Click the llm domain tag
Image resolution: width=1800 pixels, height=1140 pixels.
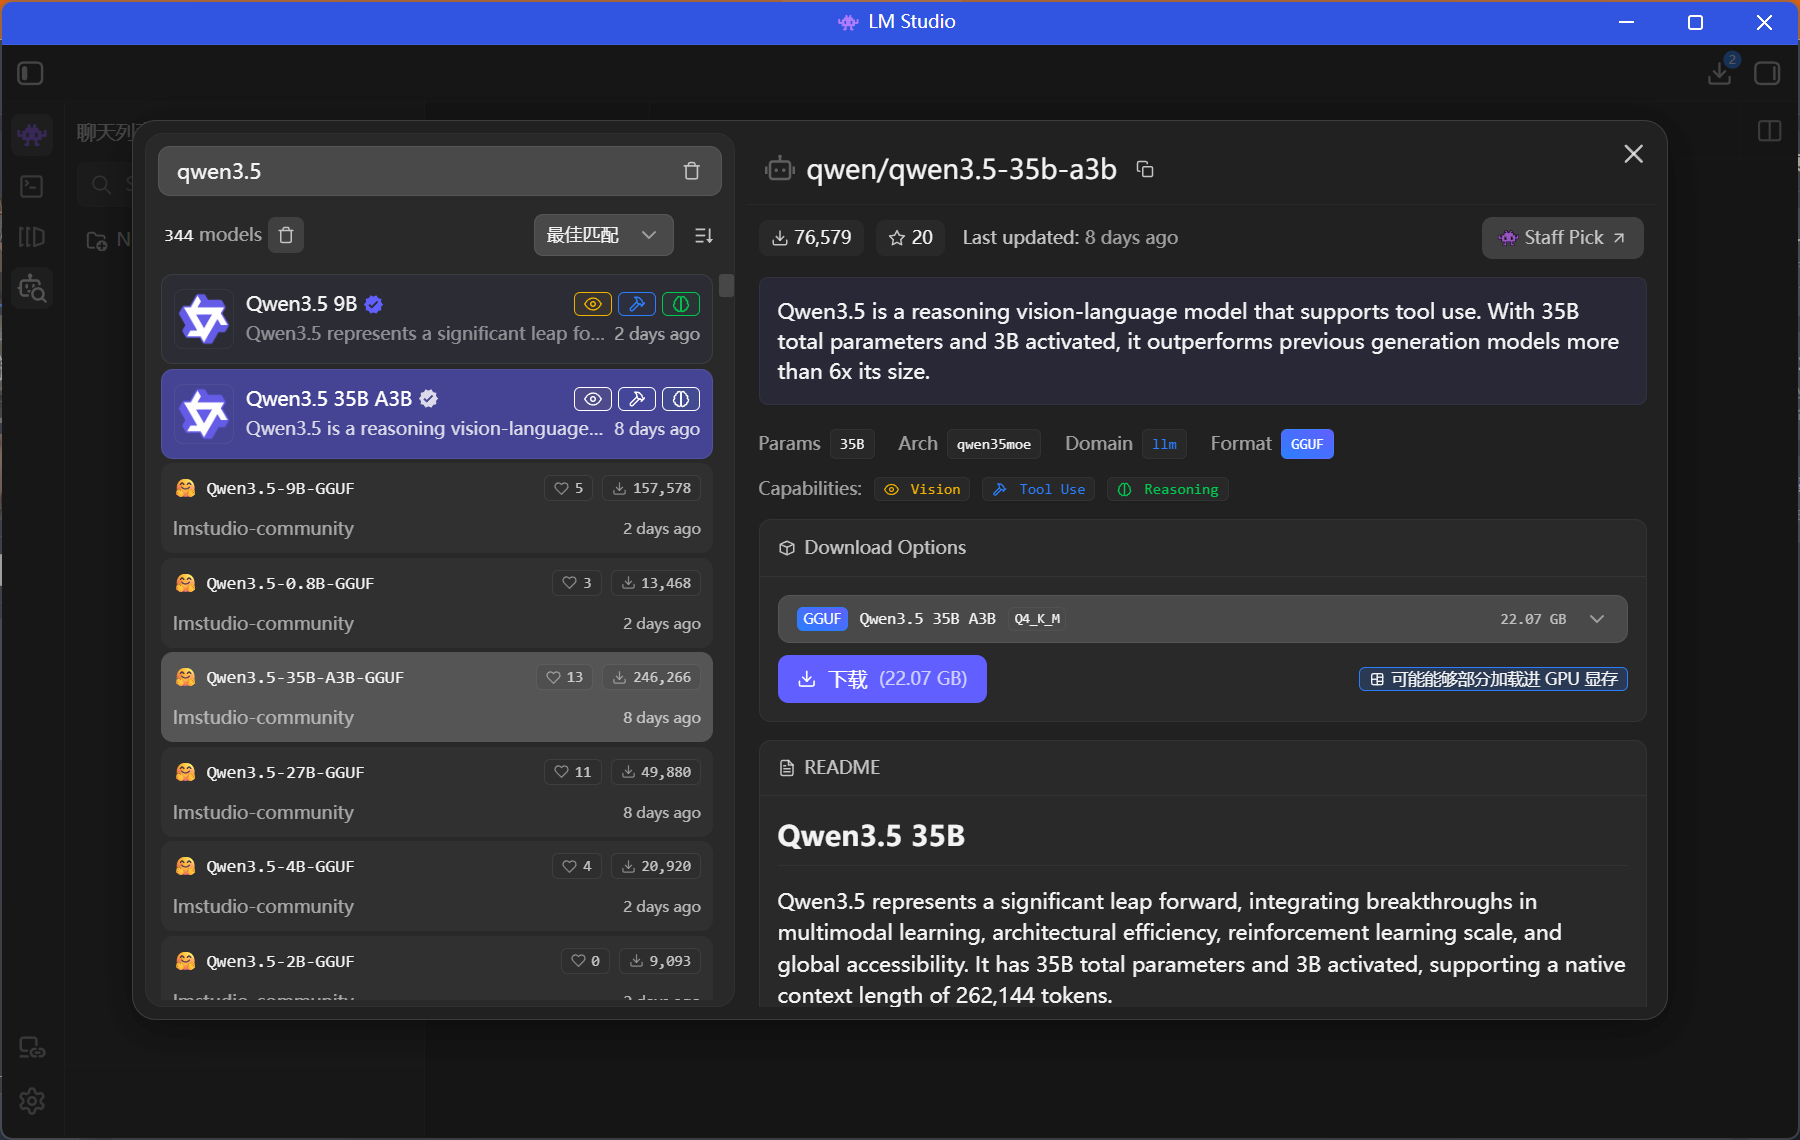(x=1164, y=444)
